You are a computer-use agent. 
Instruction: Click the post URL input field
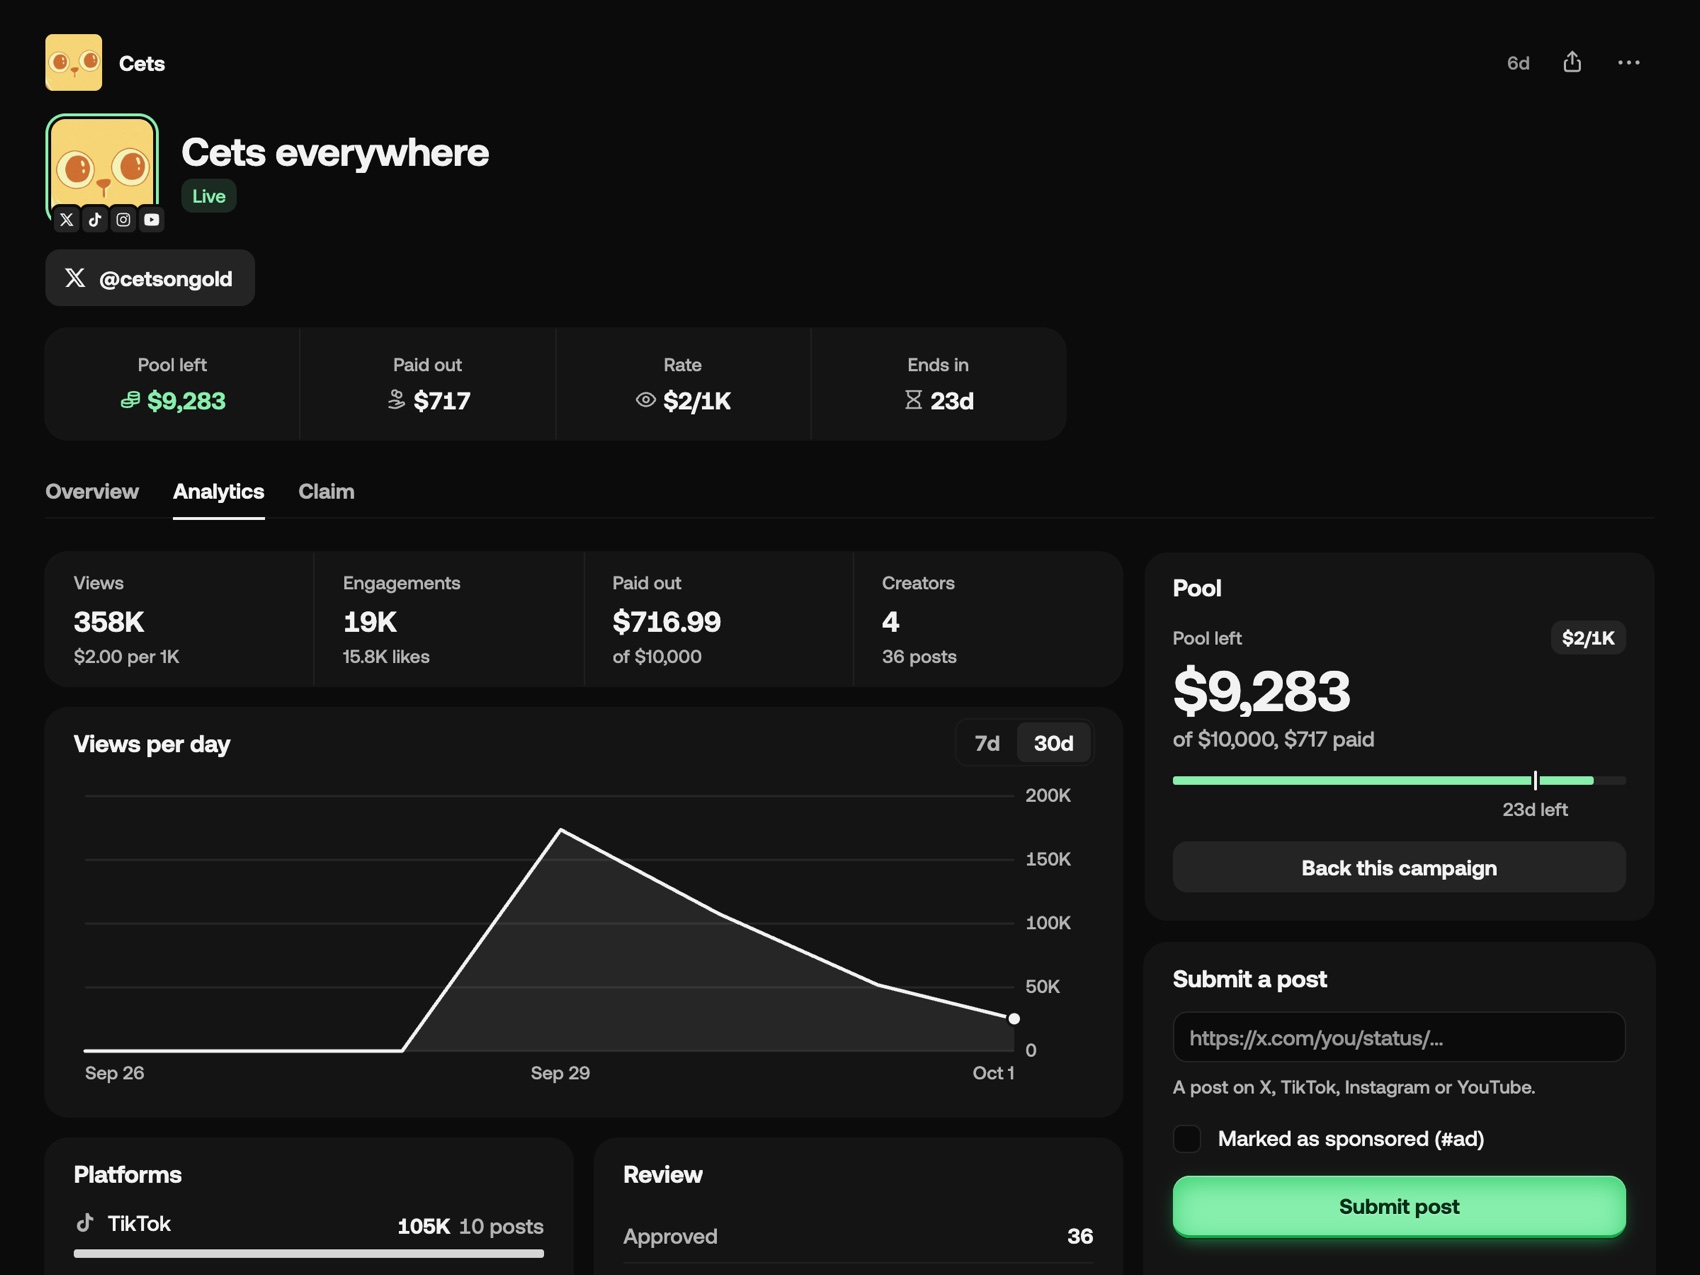tap(1399, 1037)
